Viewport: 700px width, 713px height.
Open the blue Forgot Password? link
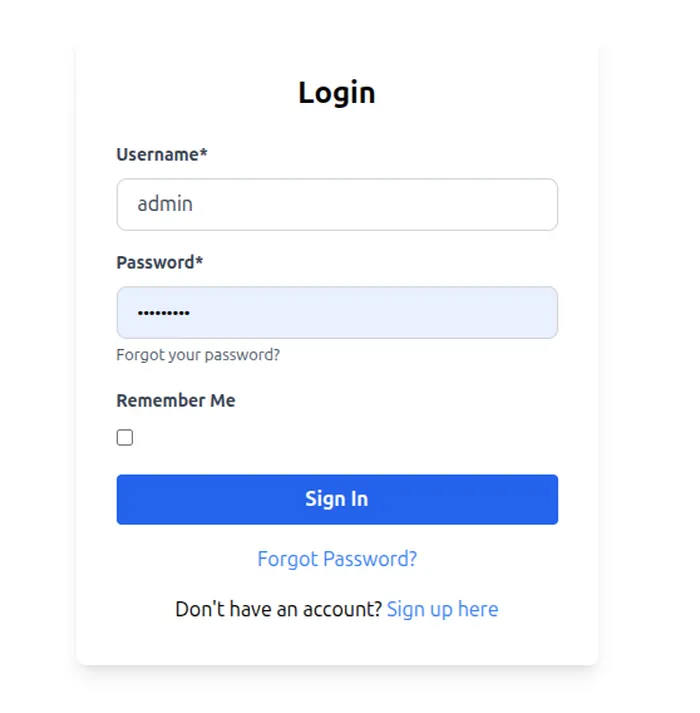tap(337, 559)
